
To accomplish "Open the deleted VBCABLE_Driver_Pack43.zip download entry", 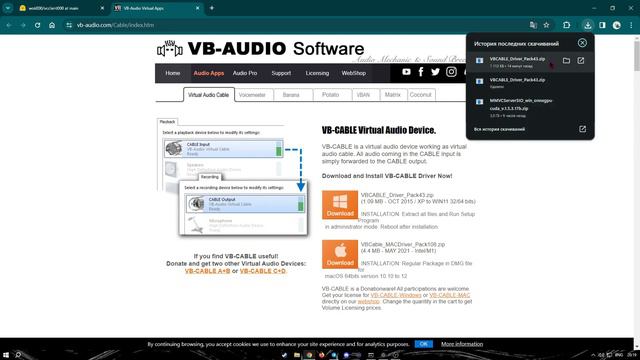I will [x=530, y=83].
